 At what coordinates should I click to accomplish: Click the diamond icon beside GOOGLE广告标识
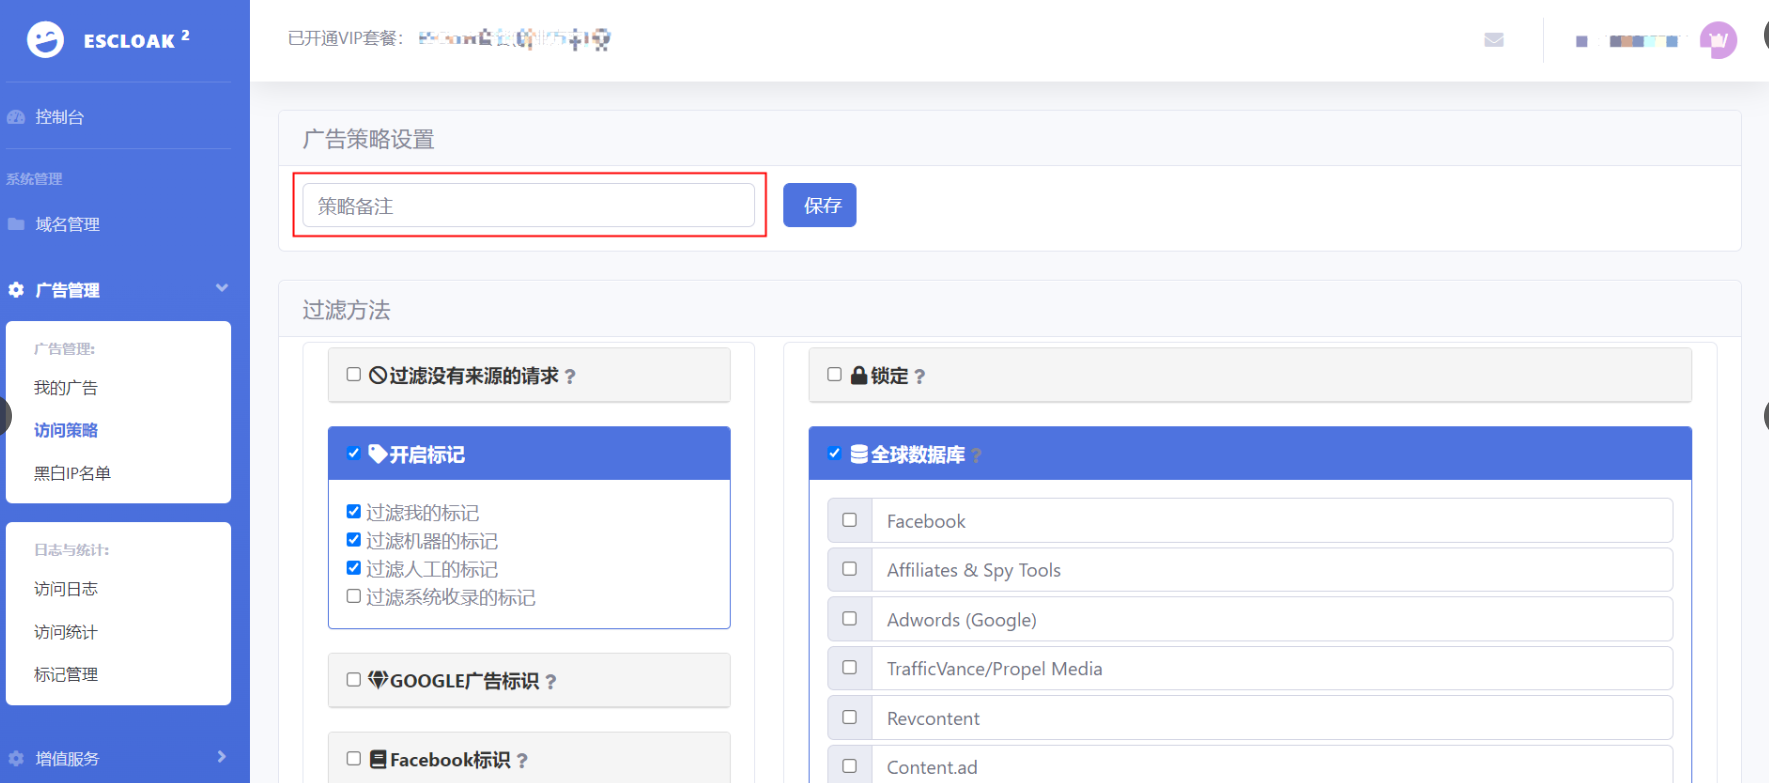click(x=378, y=680)
